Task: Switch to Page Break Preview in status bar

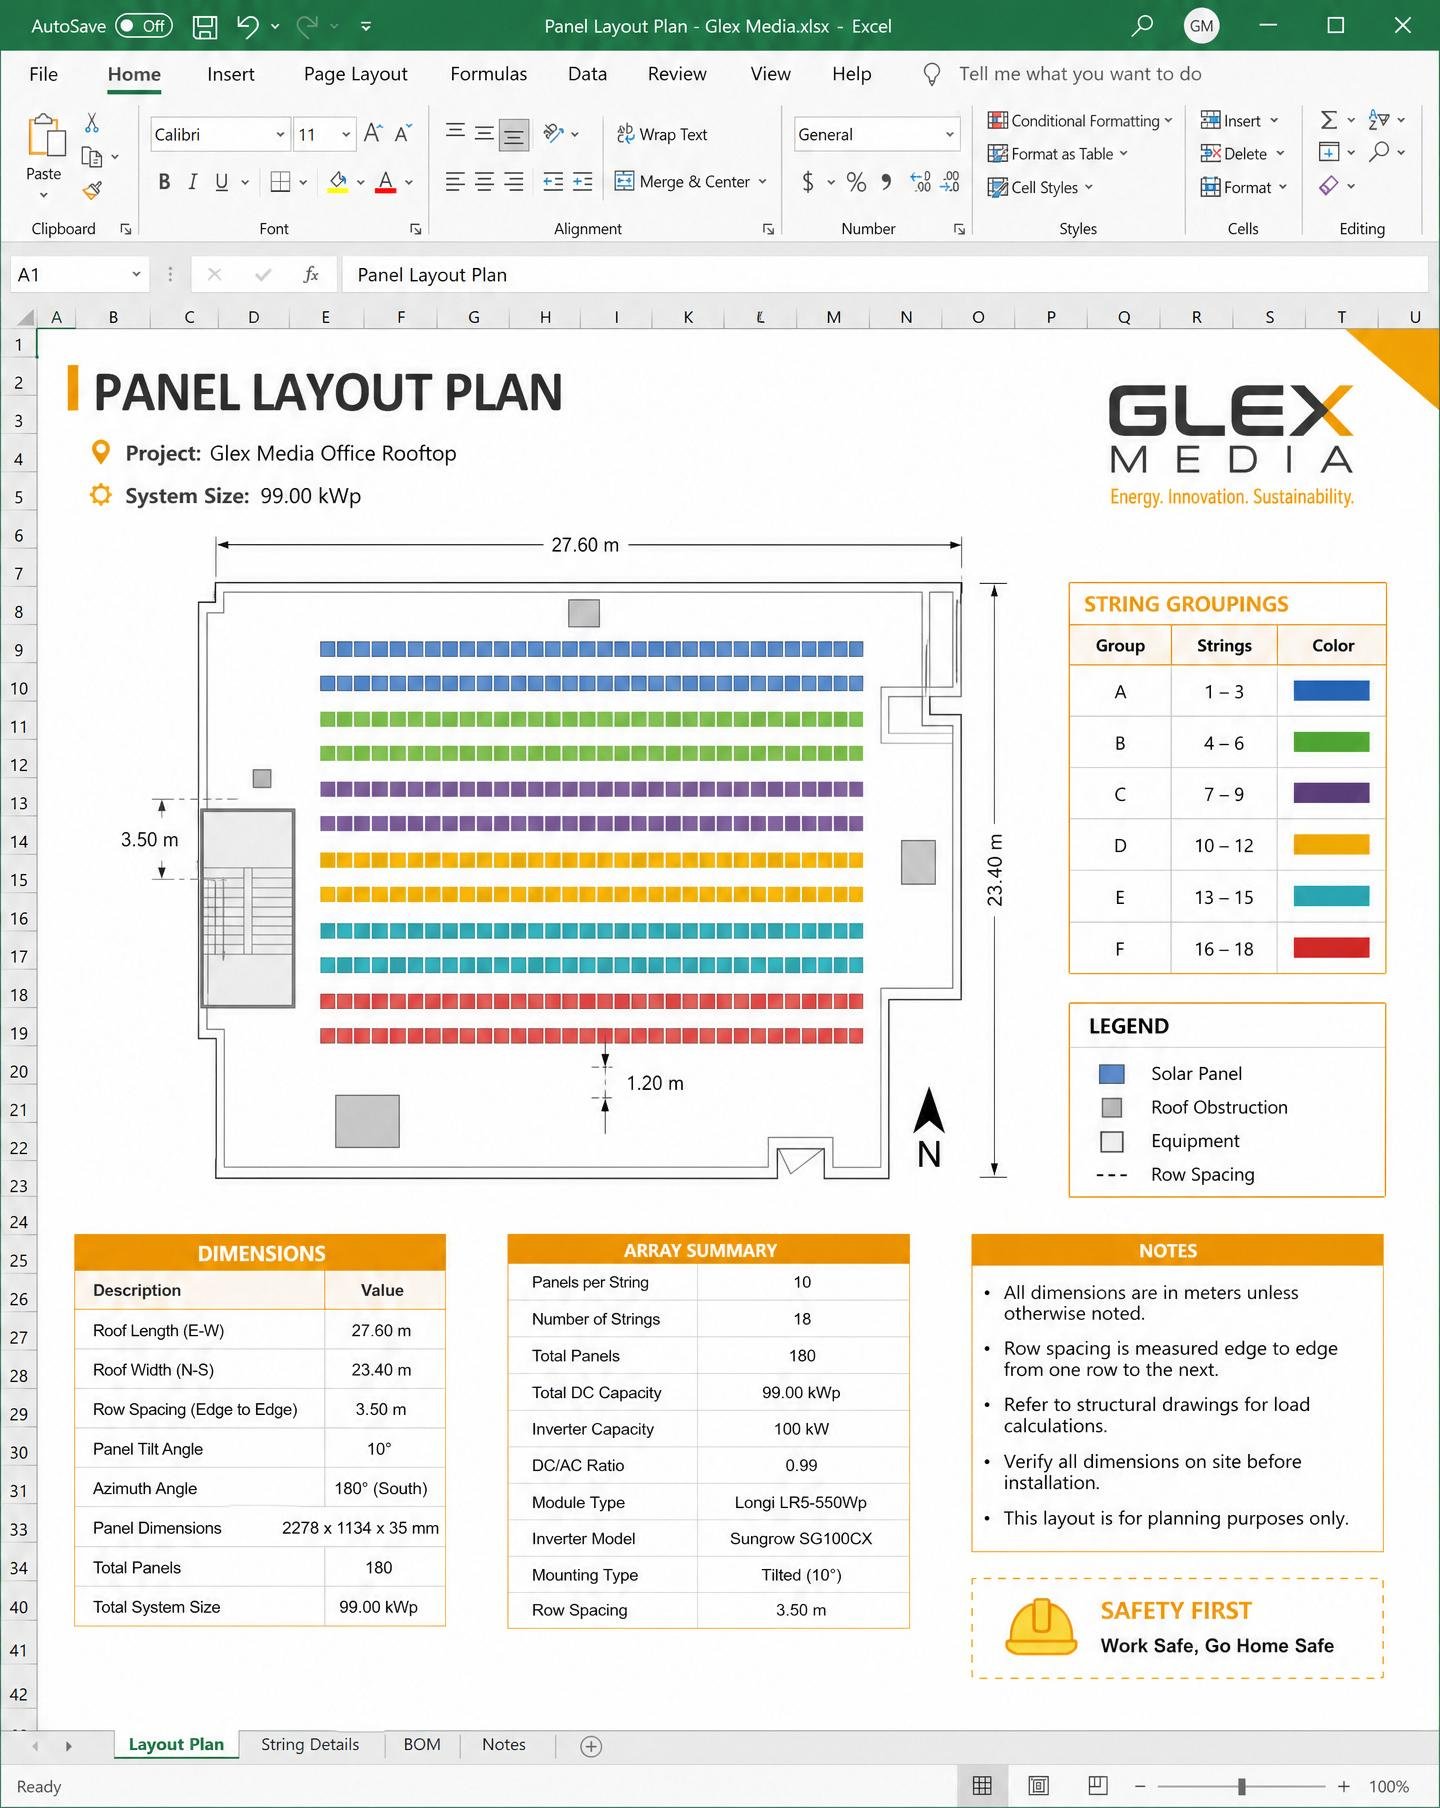Action: point(1097,1786)
